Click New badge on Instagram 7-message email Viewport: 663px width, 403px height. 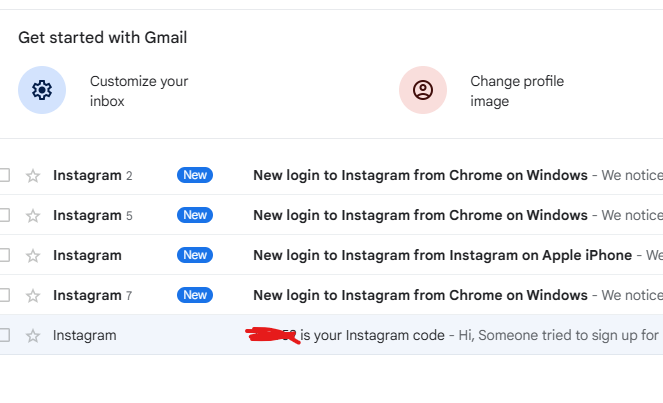coord(195,295)
